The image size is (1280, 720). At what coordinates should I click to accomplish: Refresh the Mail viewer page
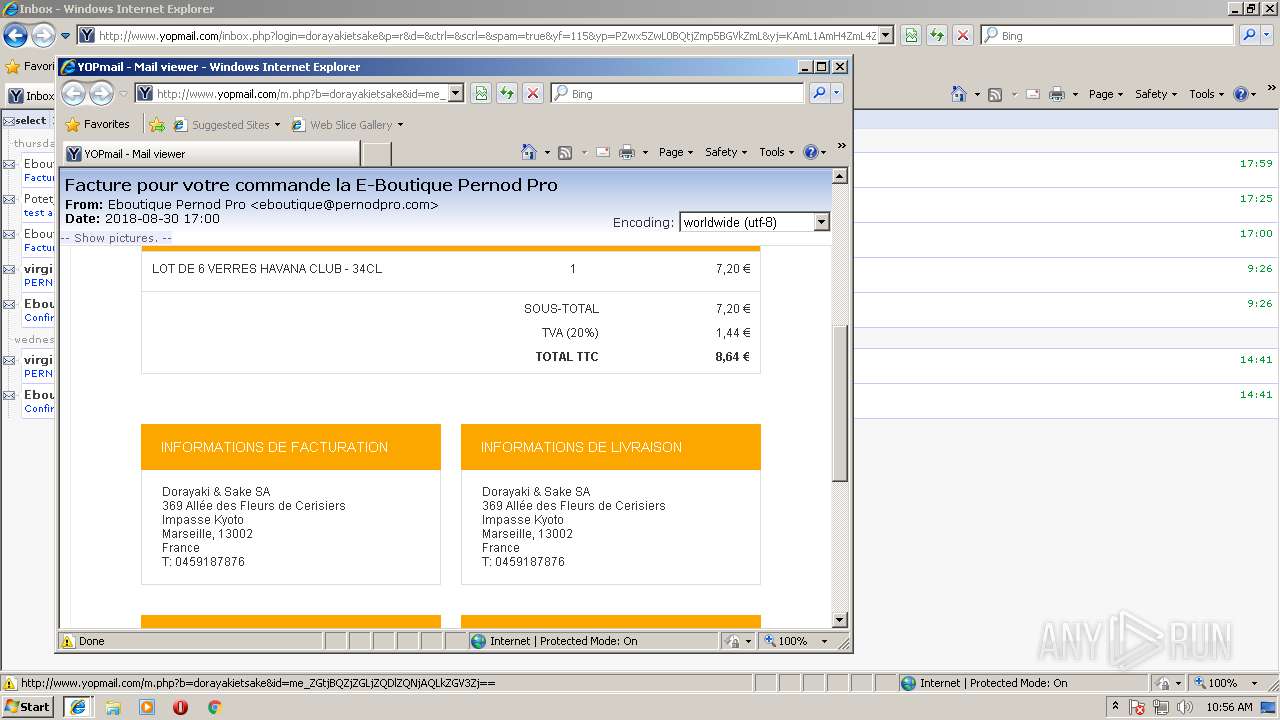pos(507,93)
